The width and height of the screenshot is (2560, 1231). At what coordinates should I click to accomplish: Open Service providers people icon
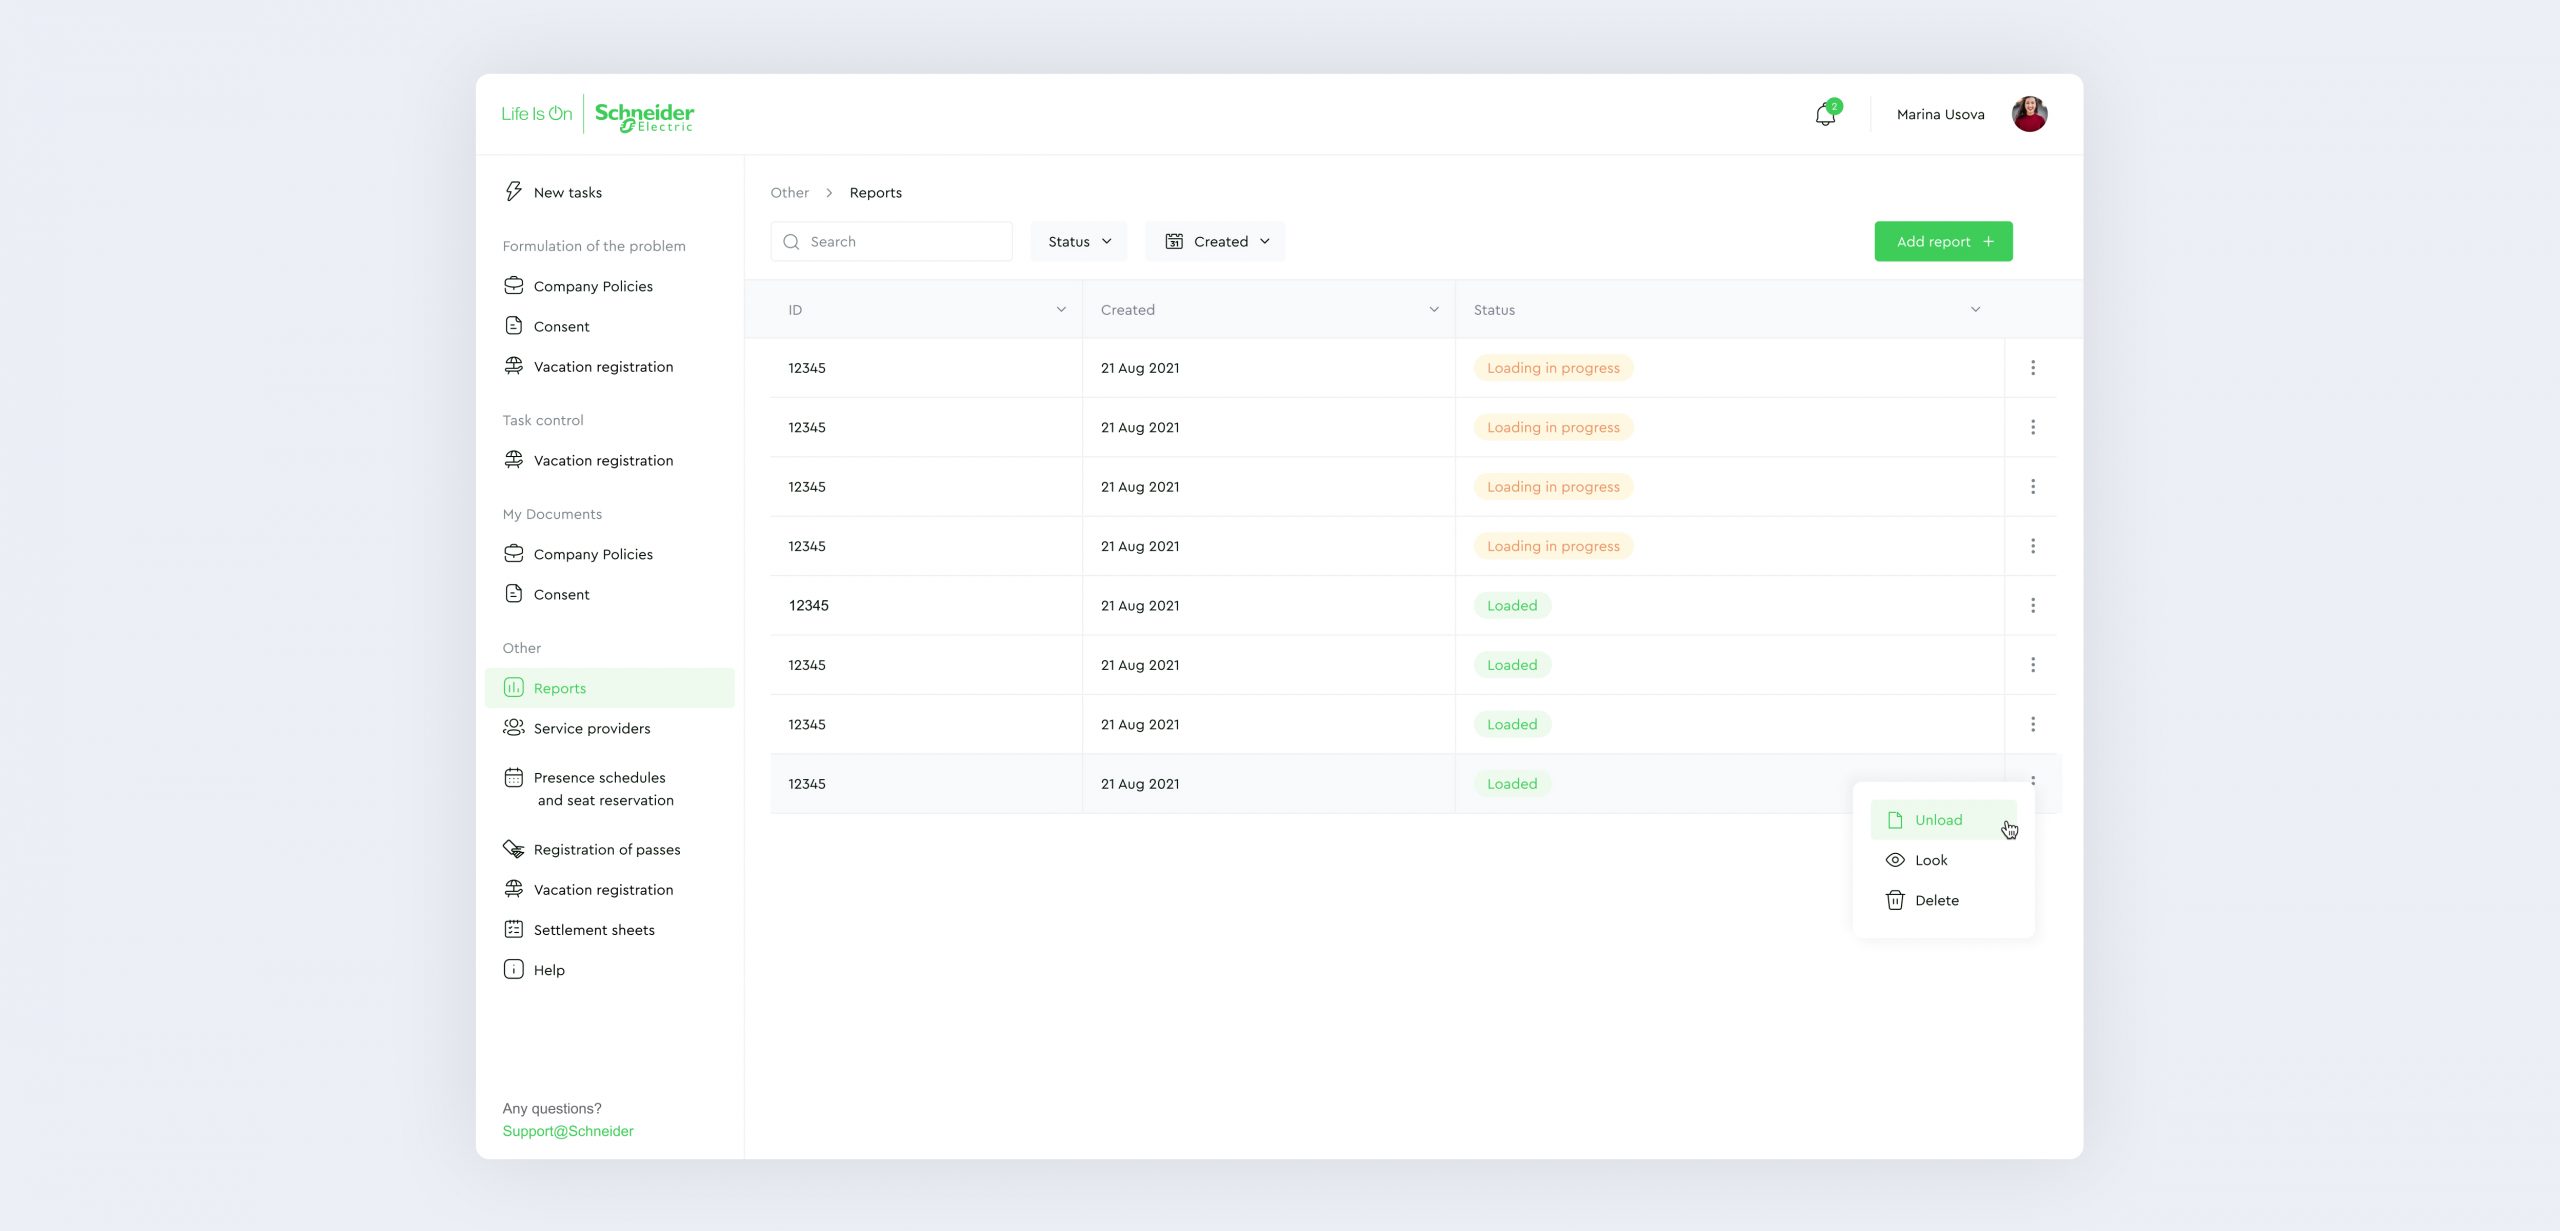tap(513, 728)
